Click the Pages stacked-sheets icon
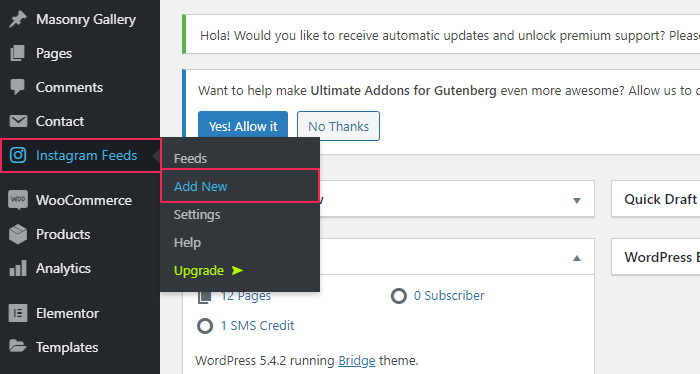The image size is (700, 374). point(18,53)
